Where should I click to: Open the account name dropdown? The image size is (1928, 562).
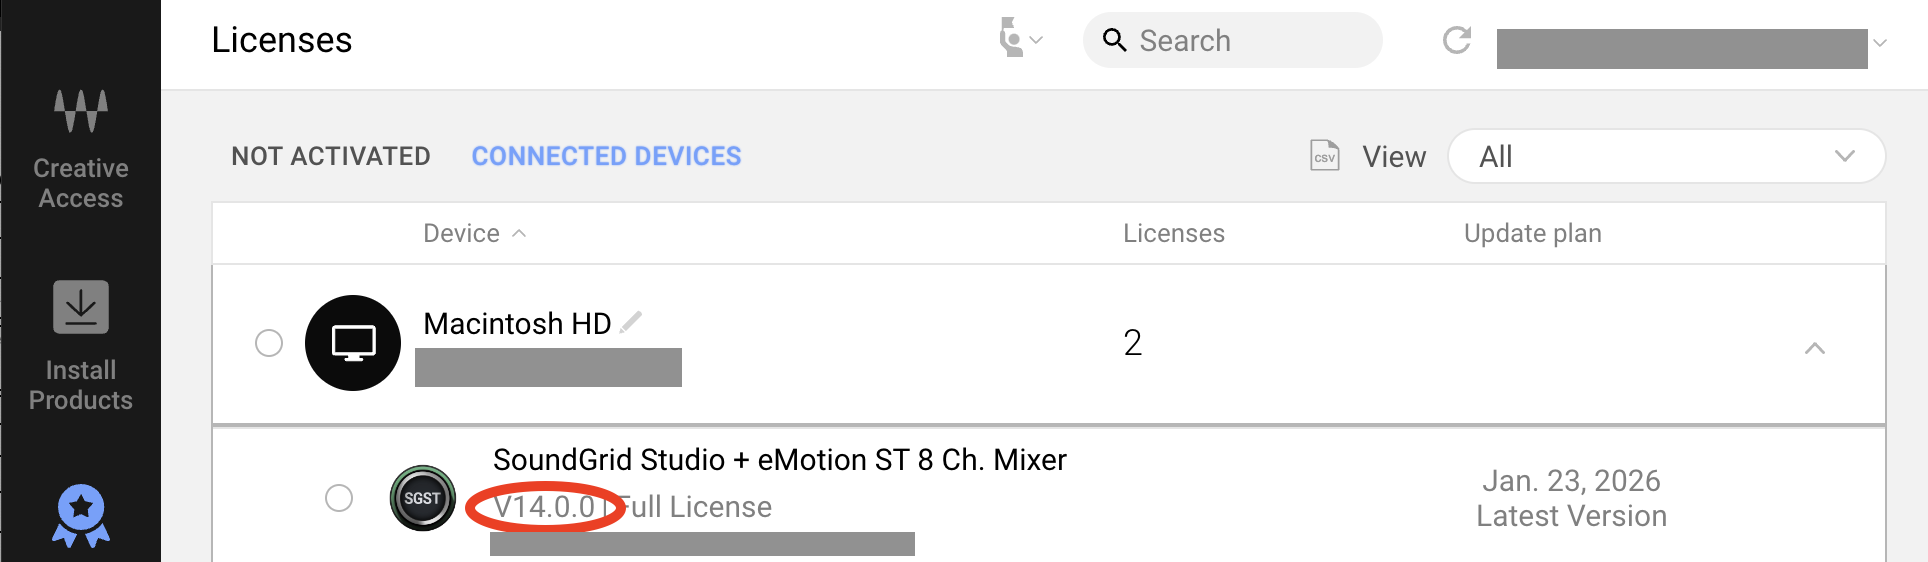1880,43
